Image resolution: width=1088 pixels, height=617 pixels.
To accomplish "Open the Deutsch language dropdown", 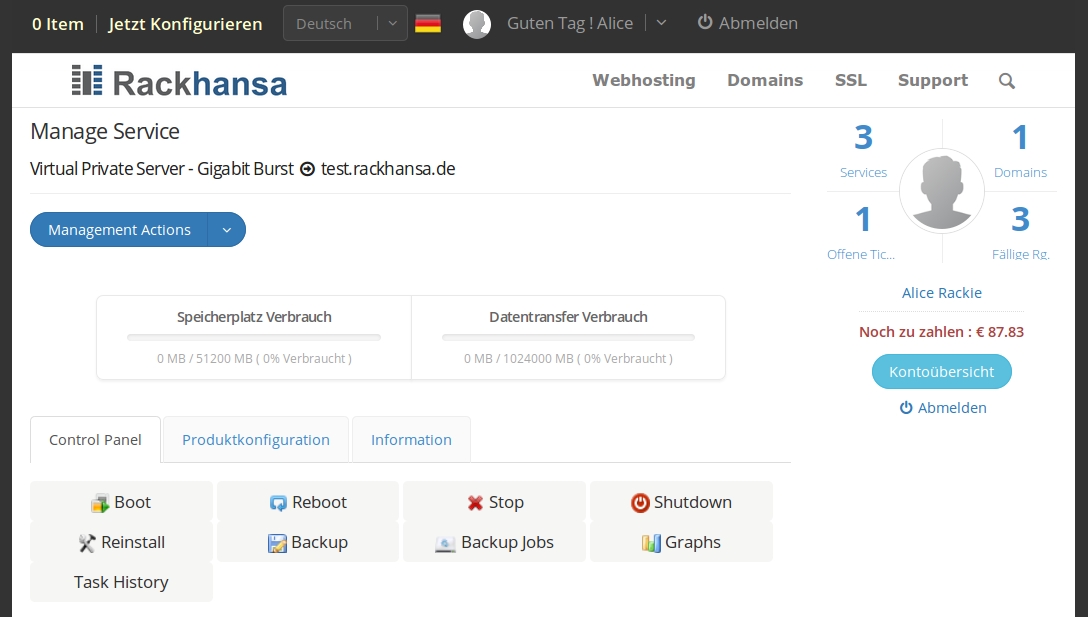I will [x=346, y=24].
